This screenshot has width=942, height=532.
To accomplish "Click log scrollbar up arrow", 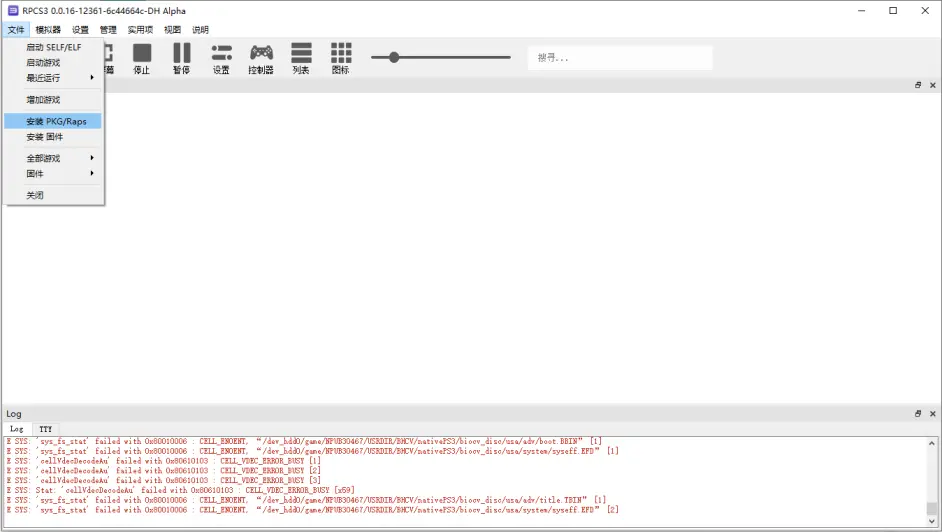I will [932, 443].
